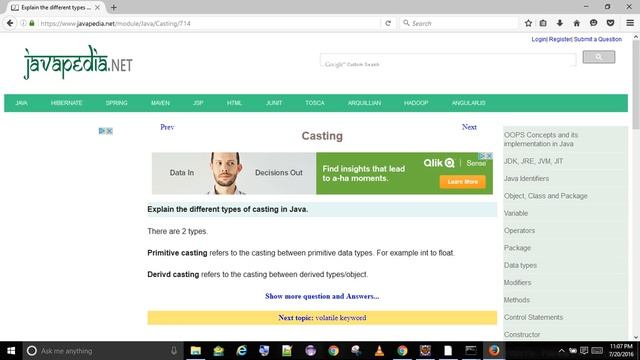Open 'Data types' sidebar link
Screen dimensions: 640x360
[x=520, y=265]
